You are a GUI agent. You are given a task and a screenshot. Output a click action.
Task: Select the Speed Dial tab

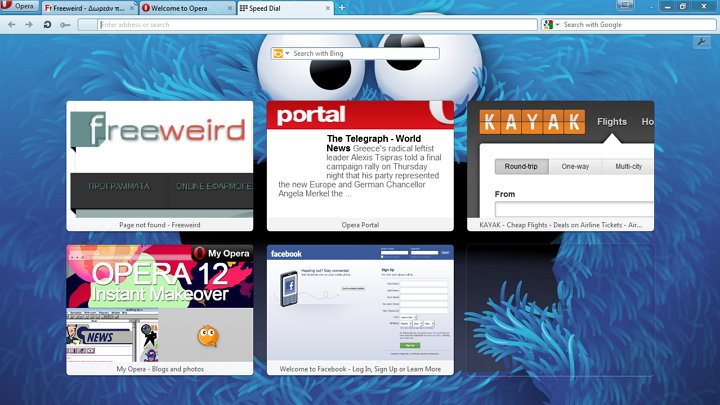point(285,8)
